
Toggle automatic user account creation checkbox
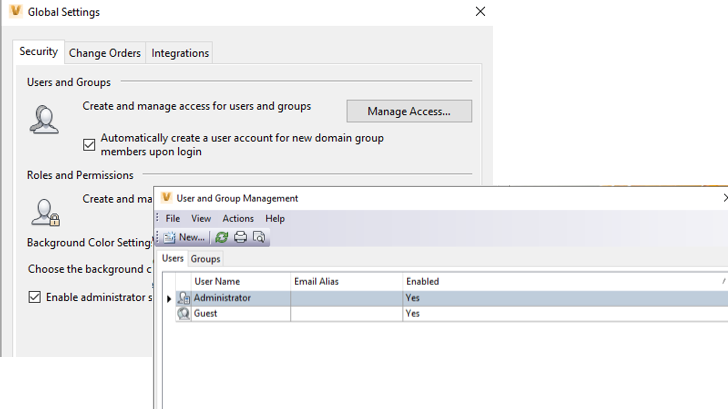(x=89, y=145)
